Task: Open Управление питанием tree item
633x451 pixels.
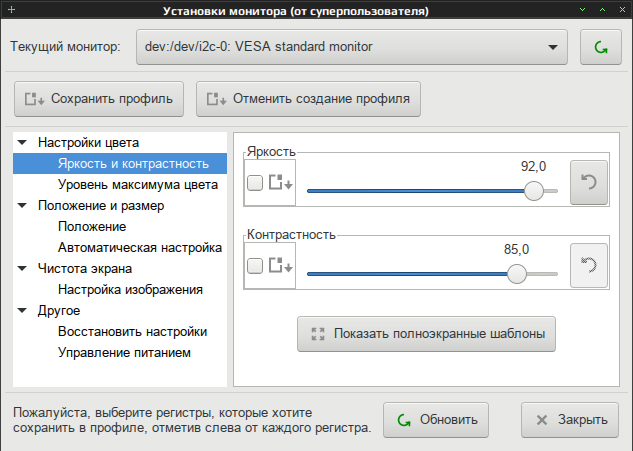Action: pos(120,352)
